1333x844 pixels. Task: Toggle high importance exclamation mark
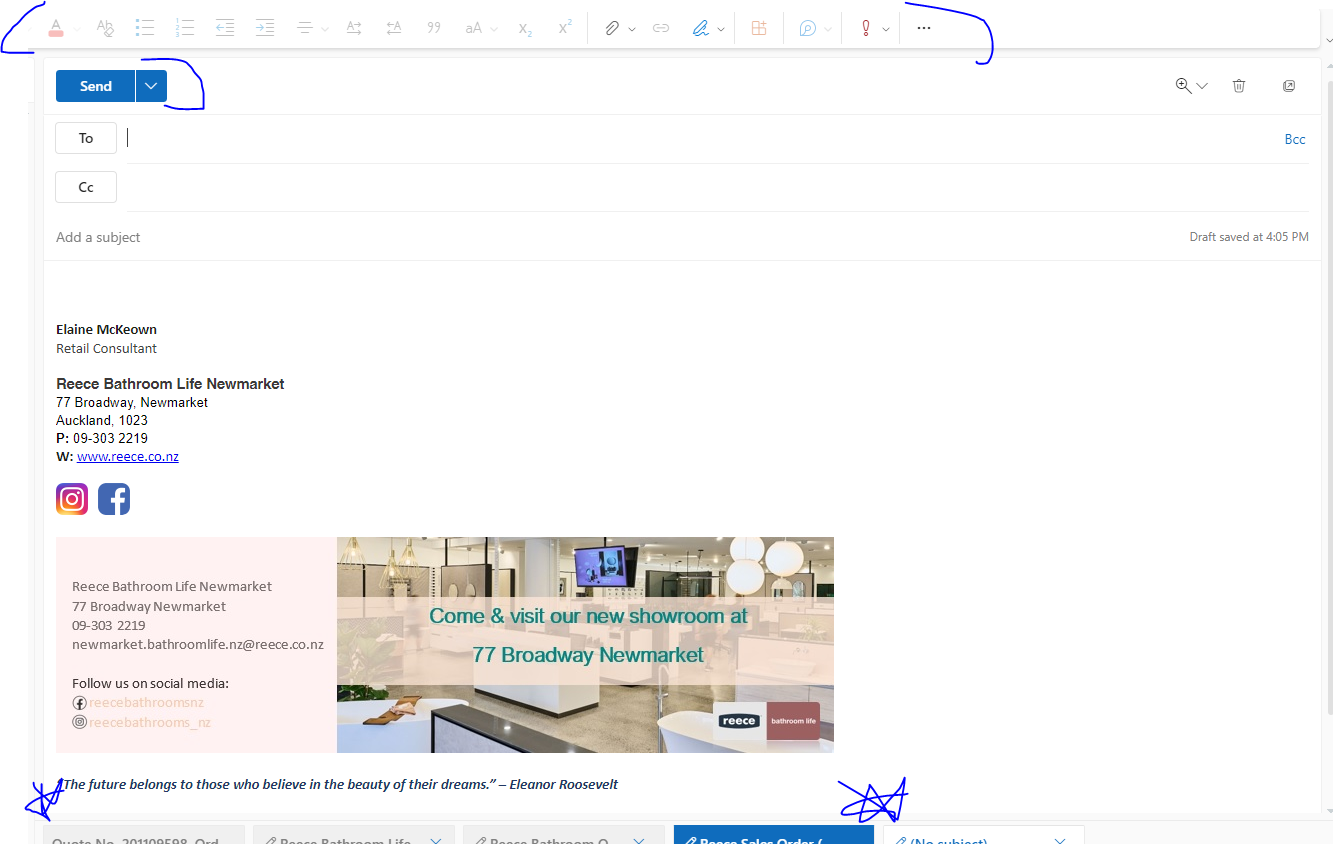866,28
